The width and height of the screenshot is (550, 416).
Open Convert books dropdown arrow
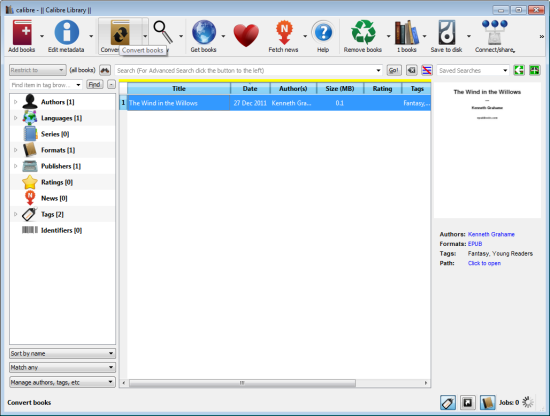click(145, 36)
